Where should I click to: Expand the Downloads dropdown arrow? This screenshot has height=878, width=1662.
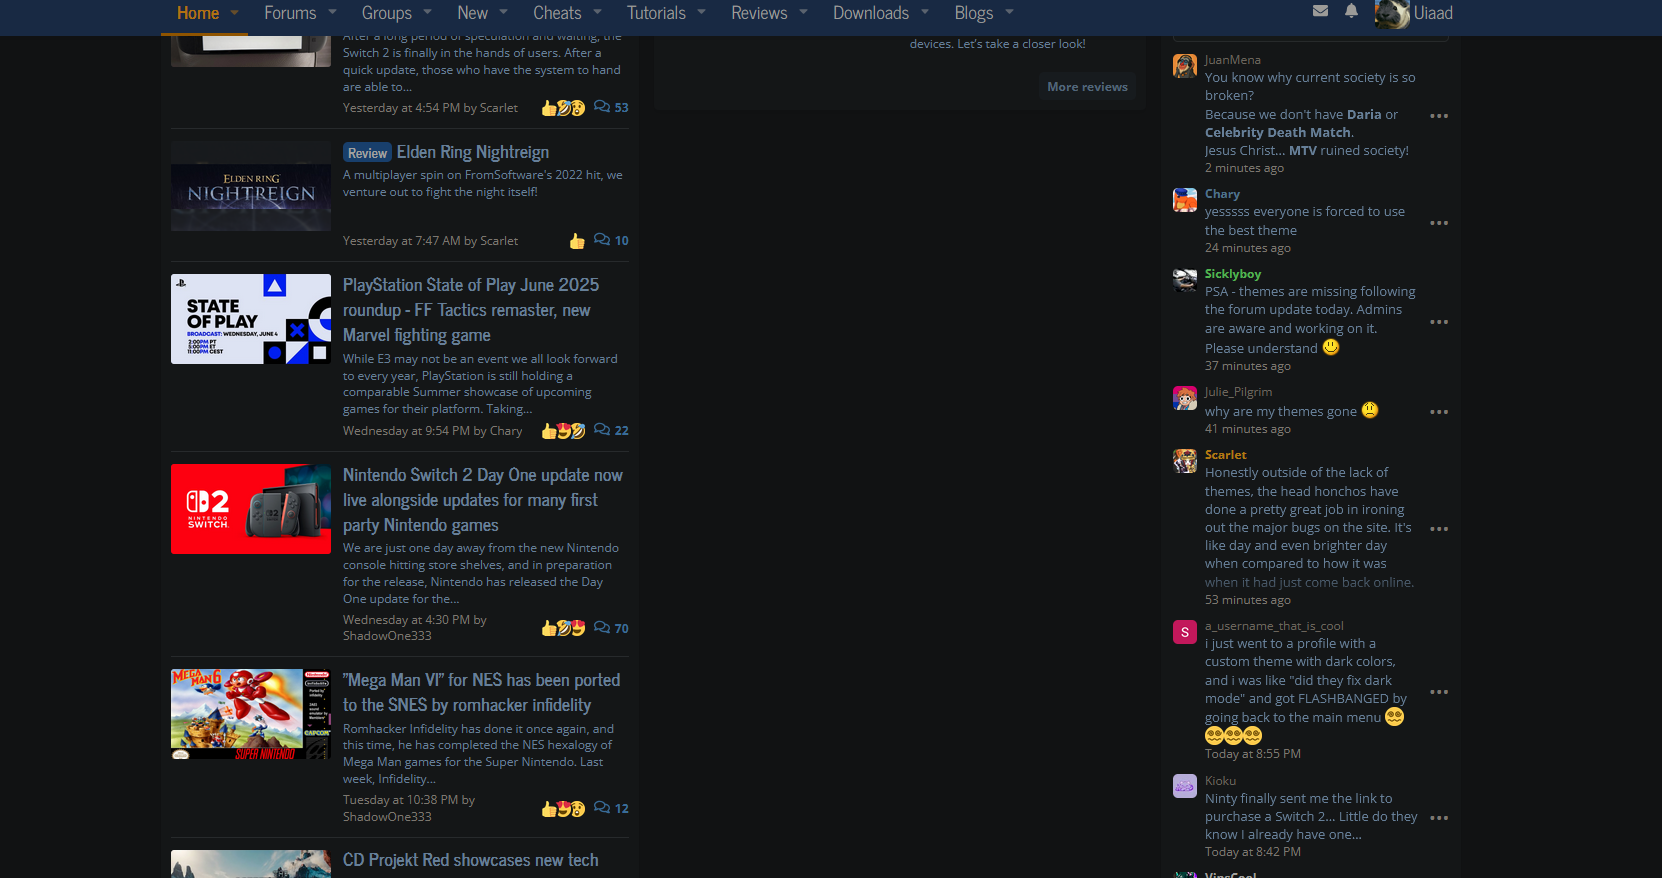[925, 13]
